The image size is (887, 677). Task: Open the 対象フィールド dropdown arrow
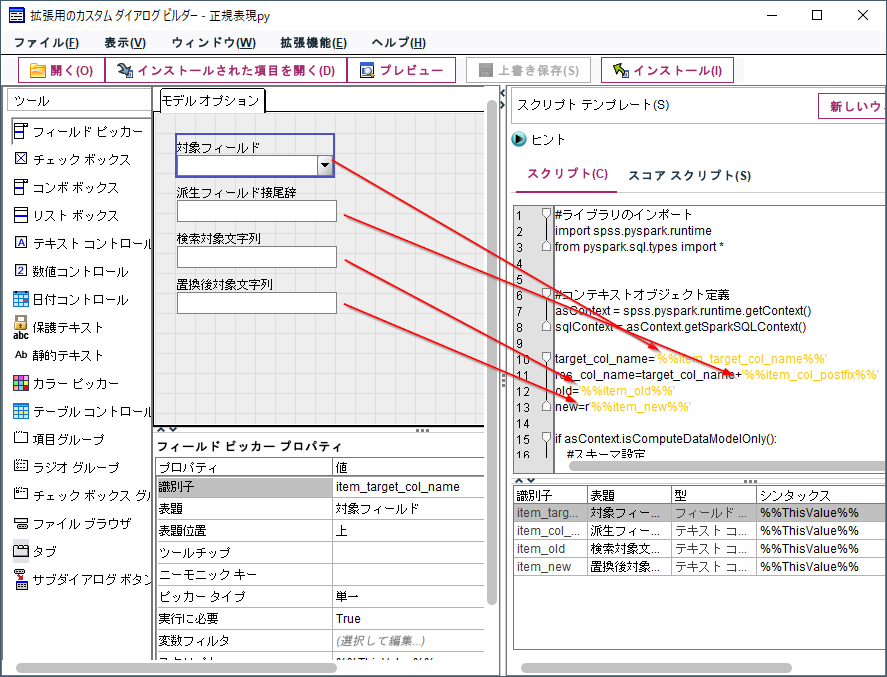click(x=325, y=166)
